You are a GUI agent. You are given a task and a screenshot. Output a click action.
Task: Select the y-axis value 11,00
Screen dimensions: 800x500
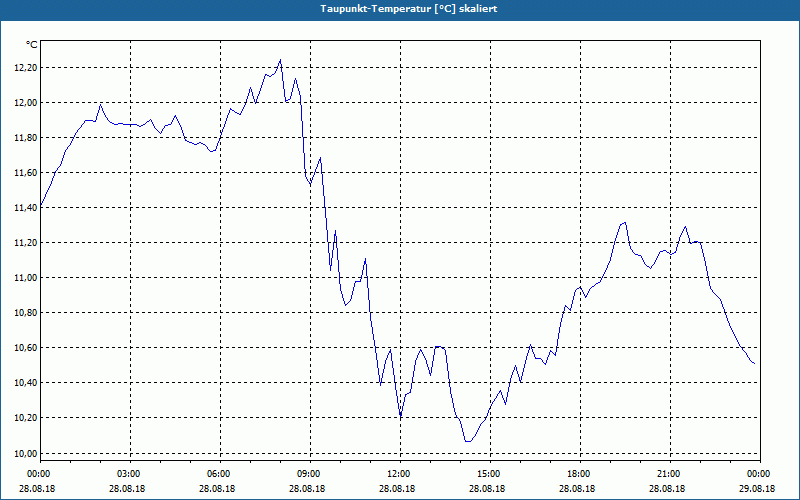[24, 278]
